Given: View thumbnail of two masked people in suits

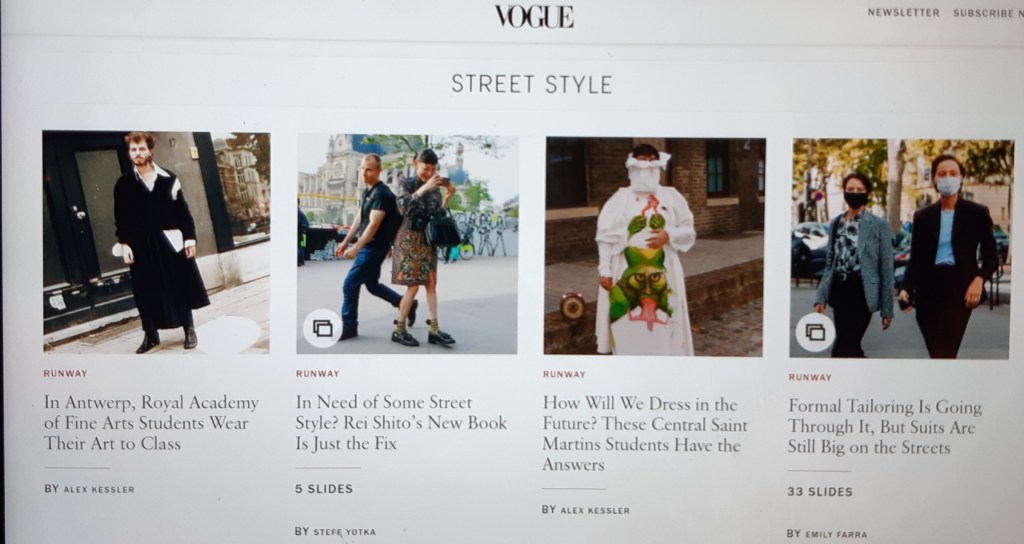Looking at the screenshot, I should tap(901, 248).
